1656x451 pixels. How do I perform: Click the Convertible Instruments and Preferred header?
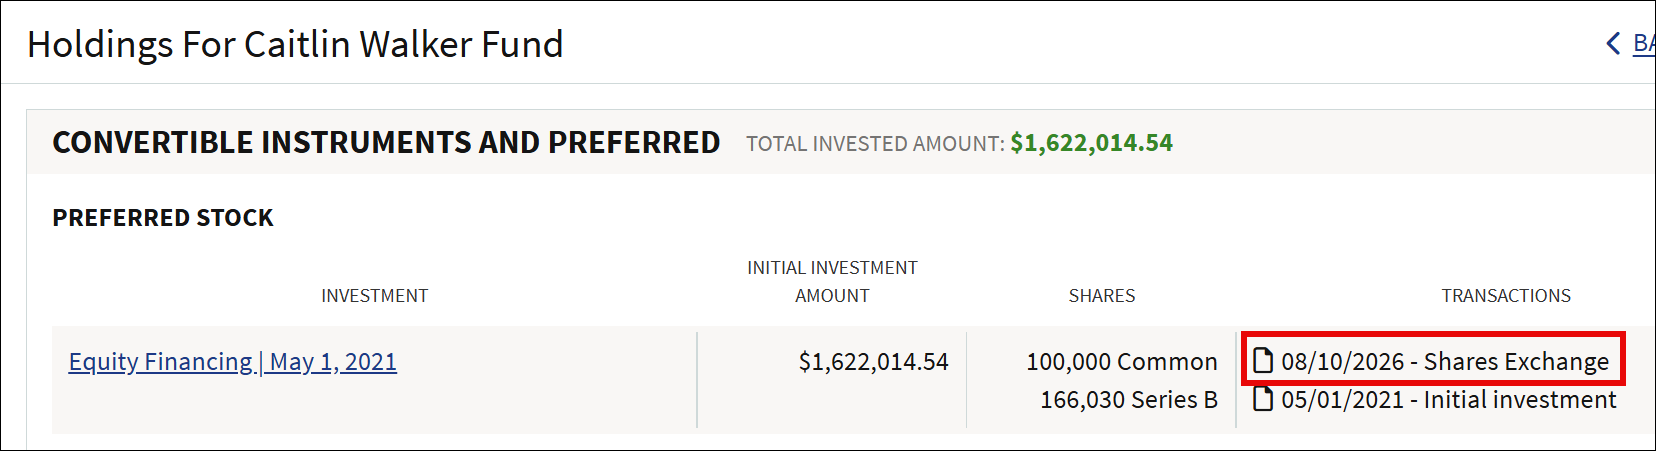tap(386, 142)
